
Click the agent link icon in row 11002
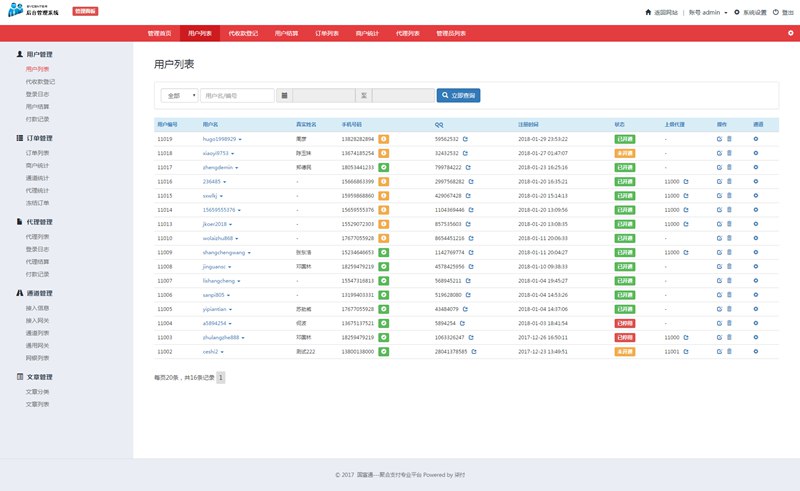point(686,352)
